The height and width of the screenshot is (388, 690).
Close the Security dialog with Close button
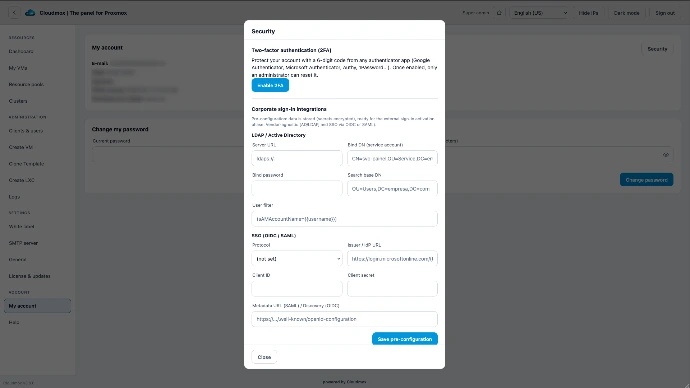click(x=264, y=357)
